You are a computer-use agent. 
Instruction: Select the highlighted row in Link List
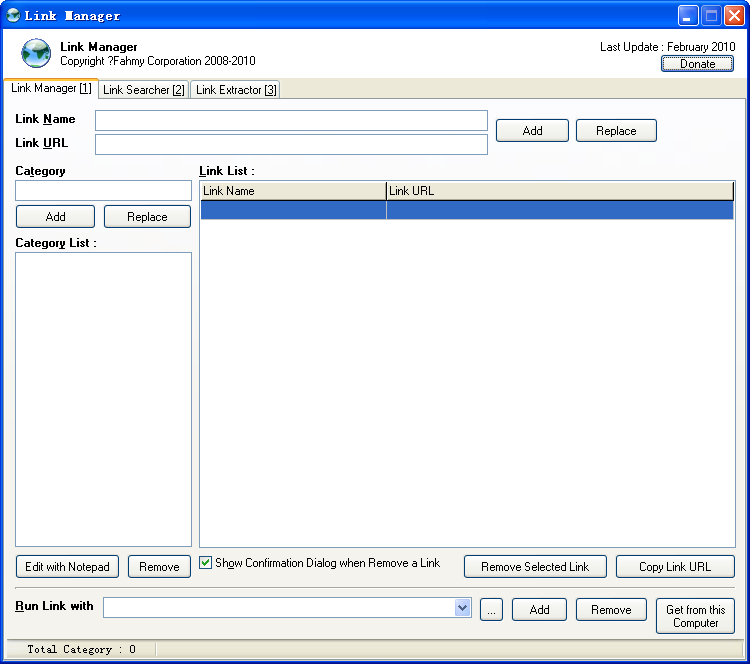coord(467,210)
